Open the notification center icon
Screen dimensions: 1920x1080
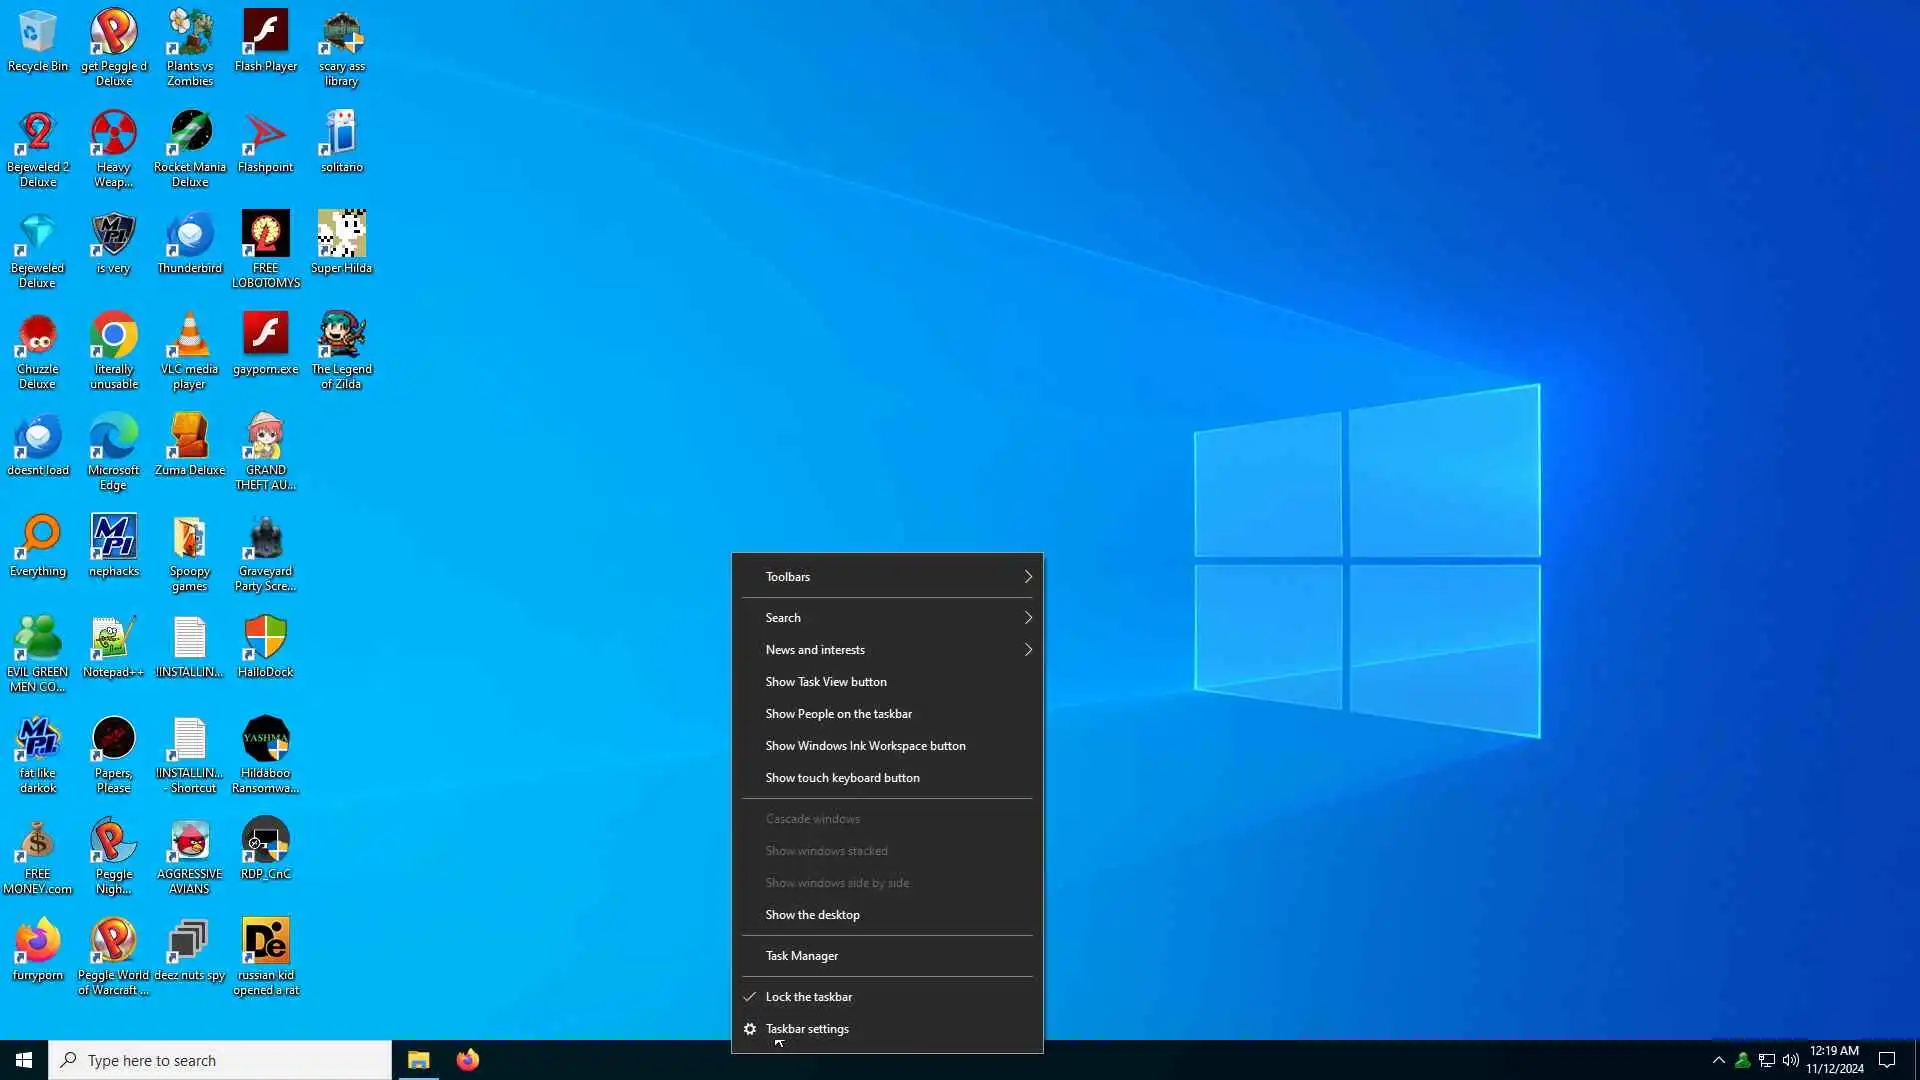pyautogui.click(x=1887, y=1060)
